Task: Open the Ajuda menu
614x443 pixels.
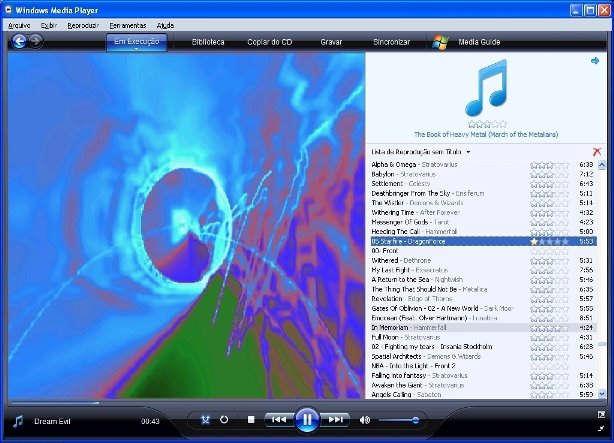Action: (165, 25)
